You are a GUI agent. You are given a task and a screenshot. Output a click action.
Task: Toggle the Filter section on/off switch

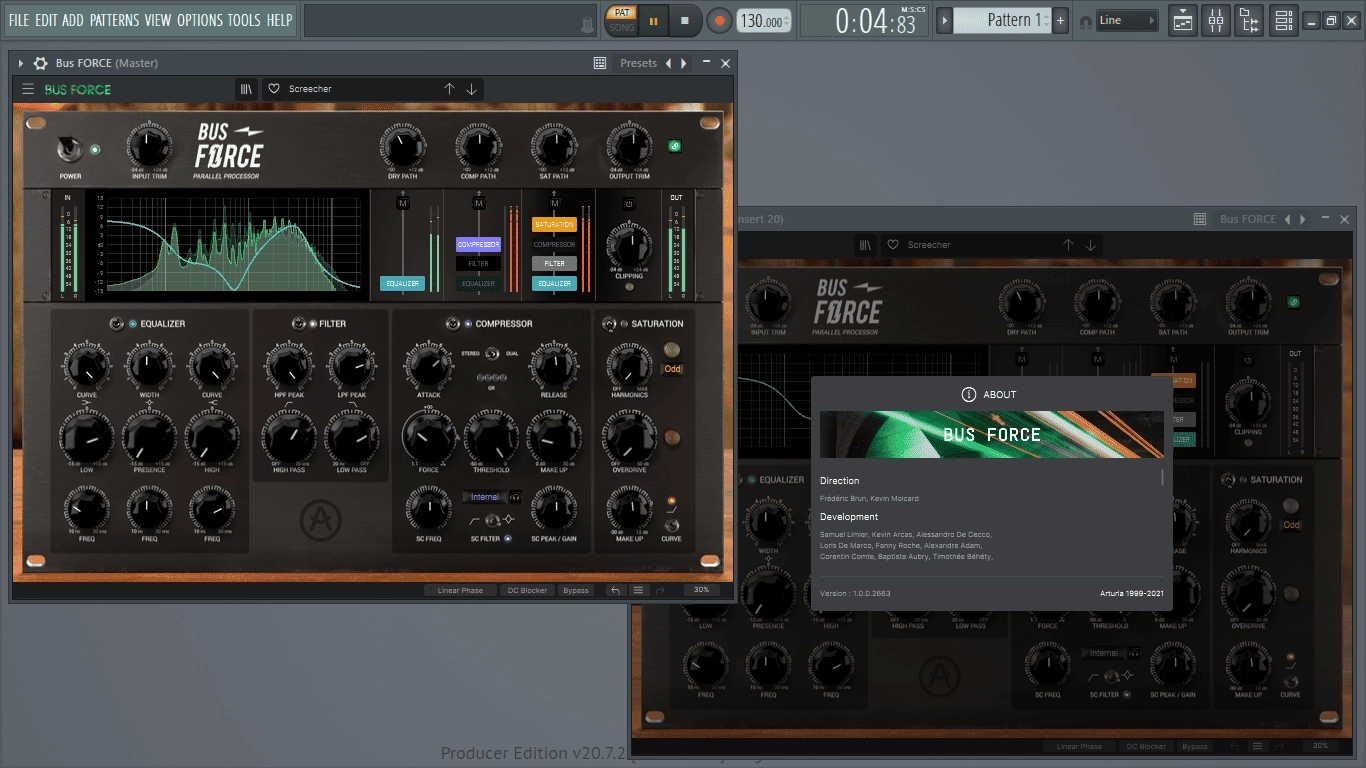[298, 324]
